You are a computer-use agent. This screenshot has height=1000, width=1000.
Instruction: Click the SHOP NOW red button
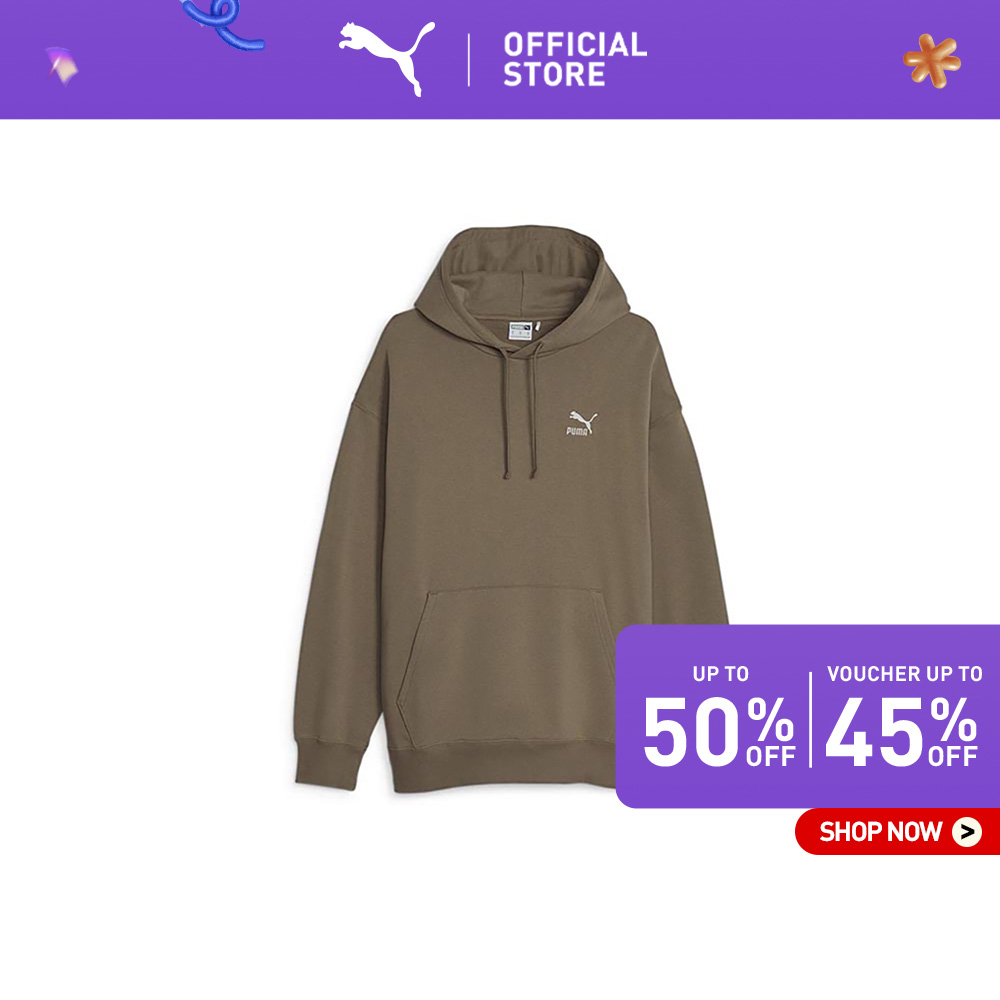point(897,832)
